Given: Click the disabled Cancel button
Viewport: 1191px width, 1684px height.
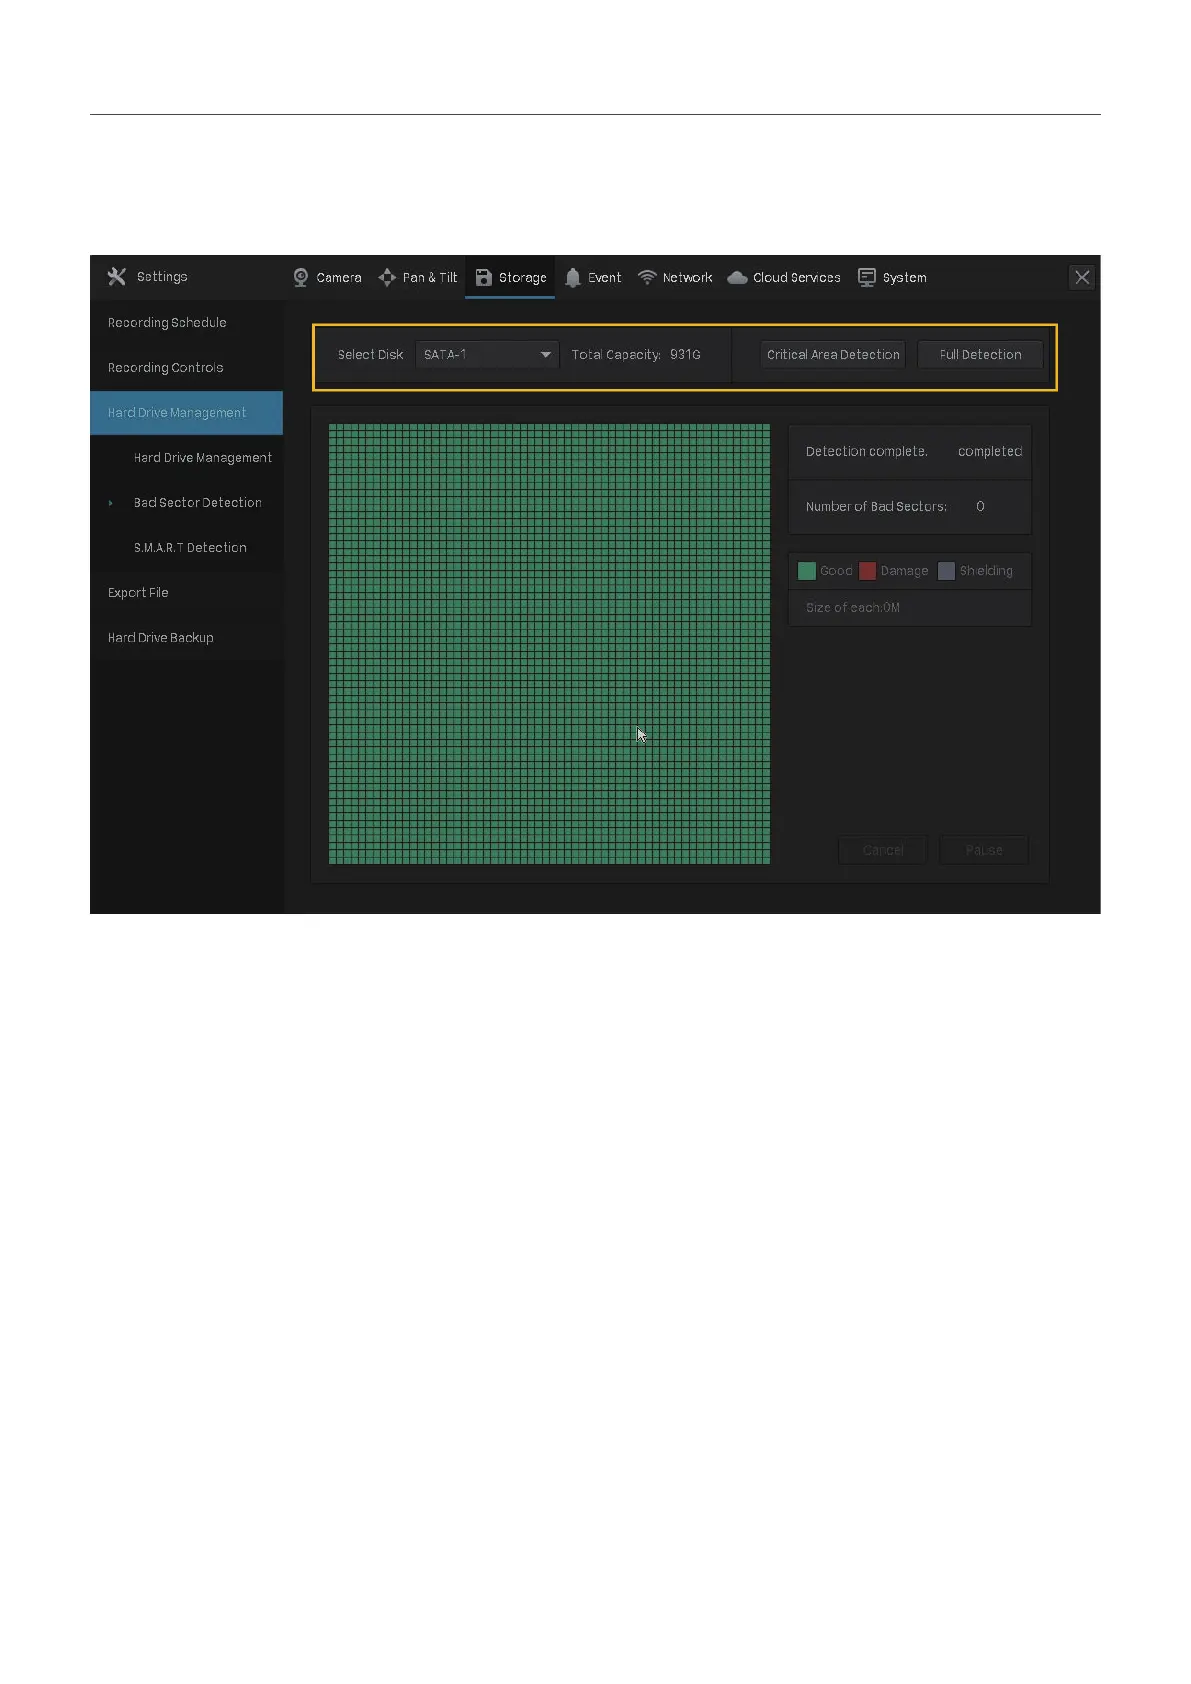Looking at the screenshot, I should 883,850.
